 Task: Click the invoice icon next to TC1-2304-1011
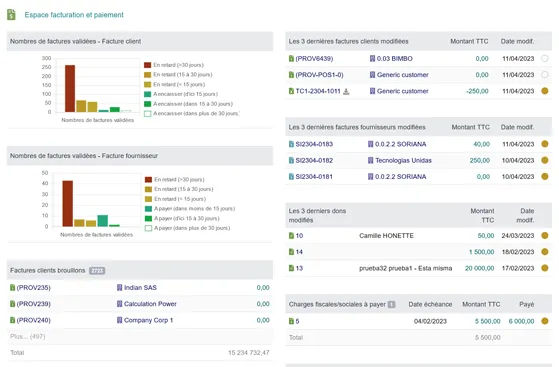pyautogui.click(x=291, y=91)
